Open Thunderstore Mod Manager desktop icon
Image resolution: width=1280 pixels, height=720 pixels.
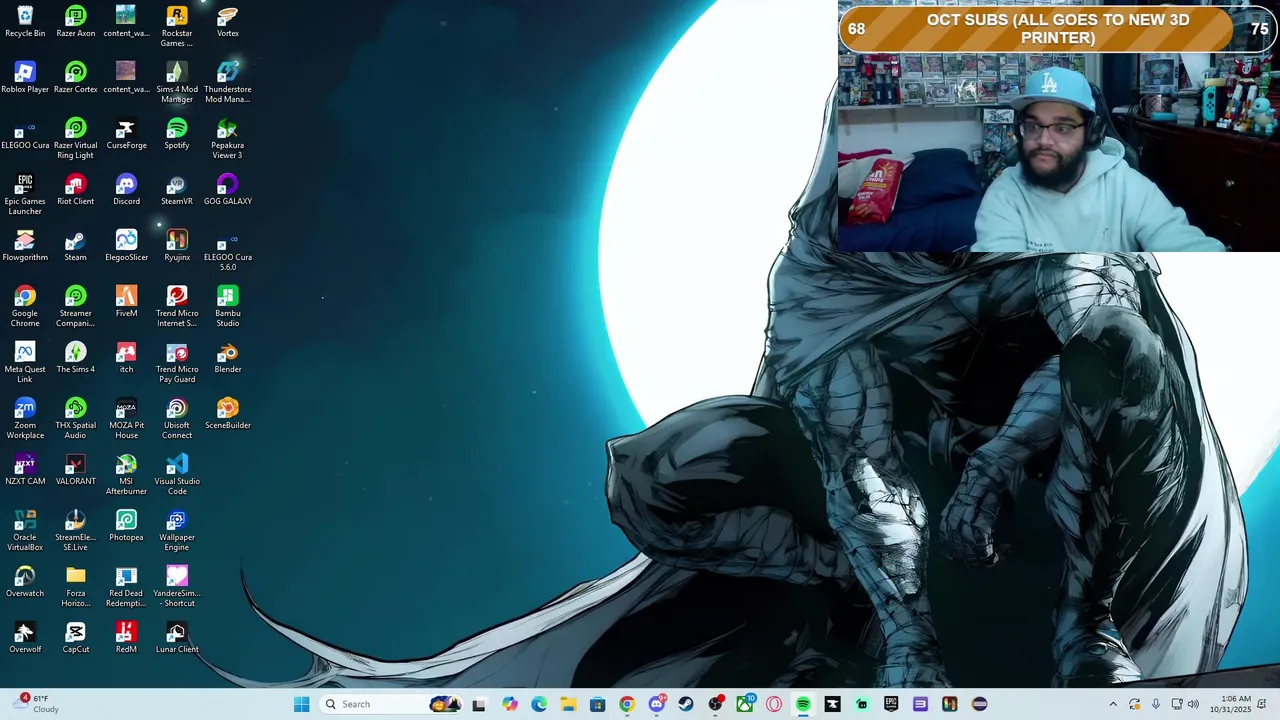pyautogui.click(x=228, y=82)
